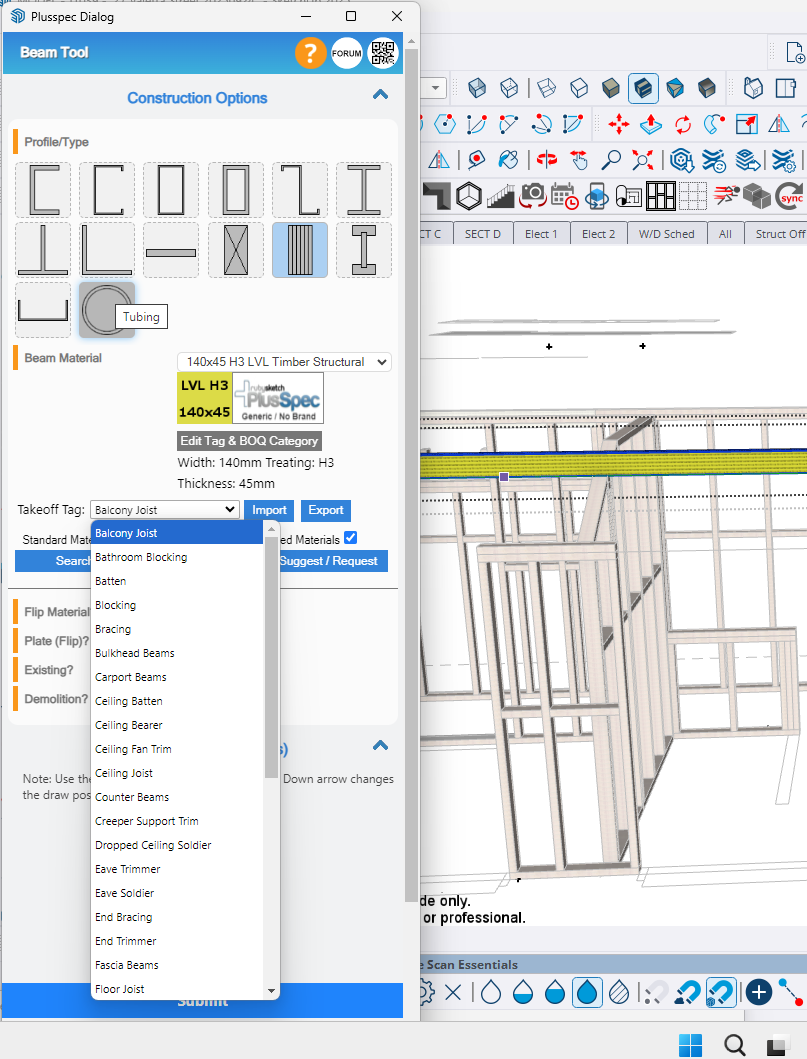The height and width of the screenshot is (1059, 807).
Task: Click the QR code icon in header
Action: coord(382,53)
